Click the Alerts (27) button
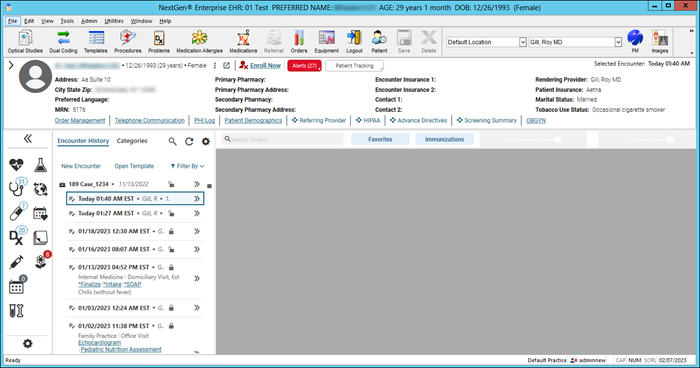The width and height of the screenshot is (700, 368). pyautogui.click(x=304, y=66)
